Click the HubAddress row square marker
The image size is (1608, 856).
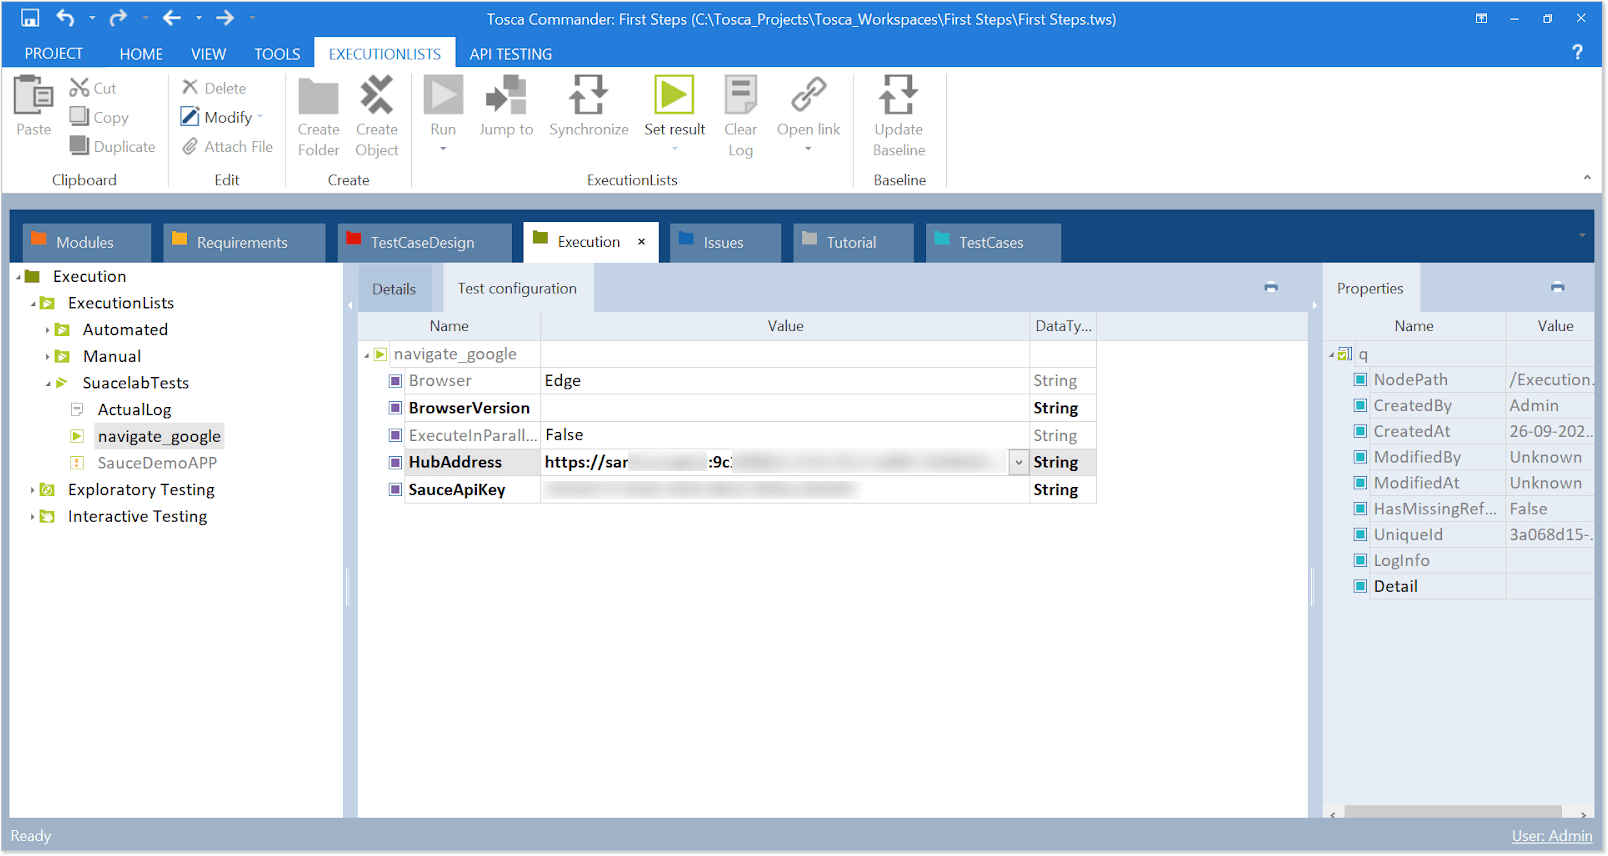(396, 462)
